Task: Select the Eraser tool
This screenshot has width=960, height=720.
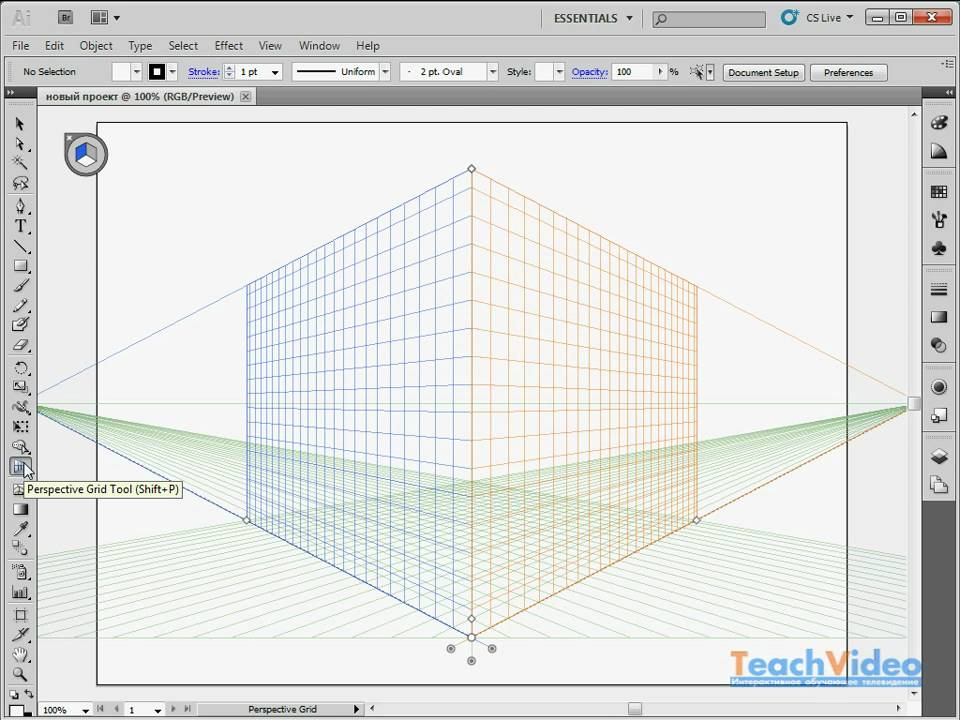Action: click(x=20, y=345)
